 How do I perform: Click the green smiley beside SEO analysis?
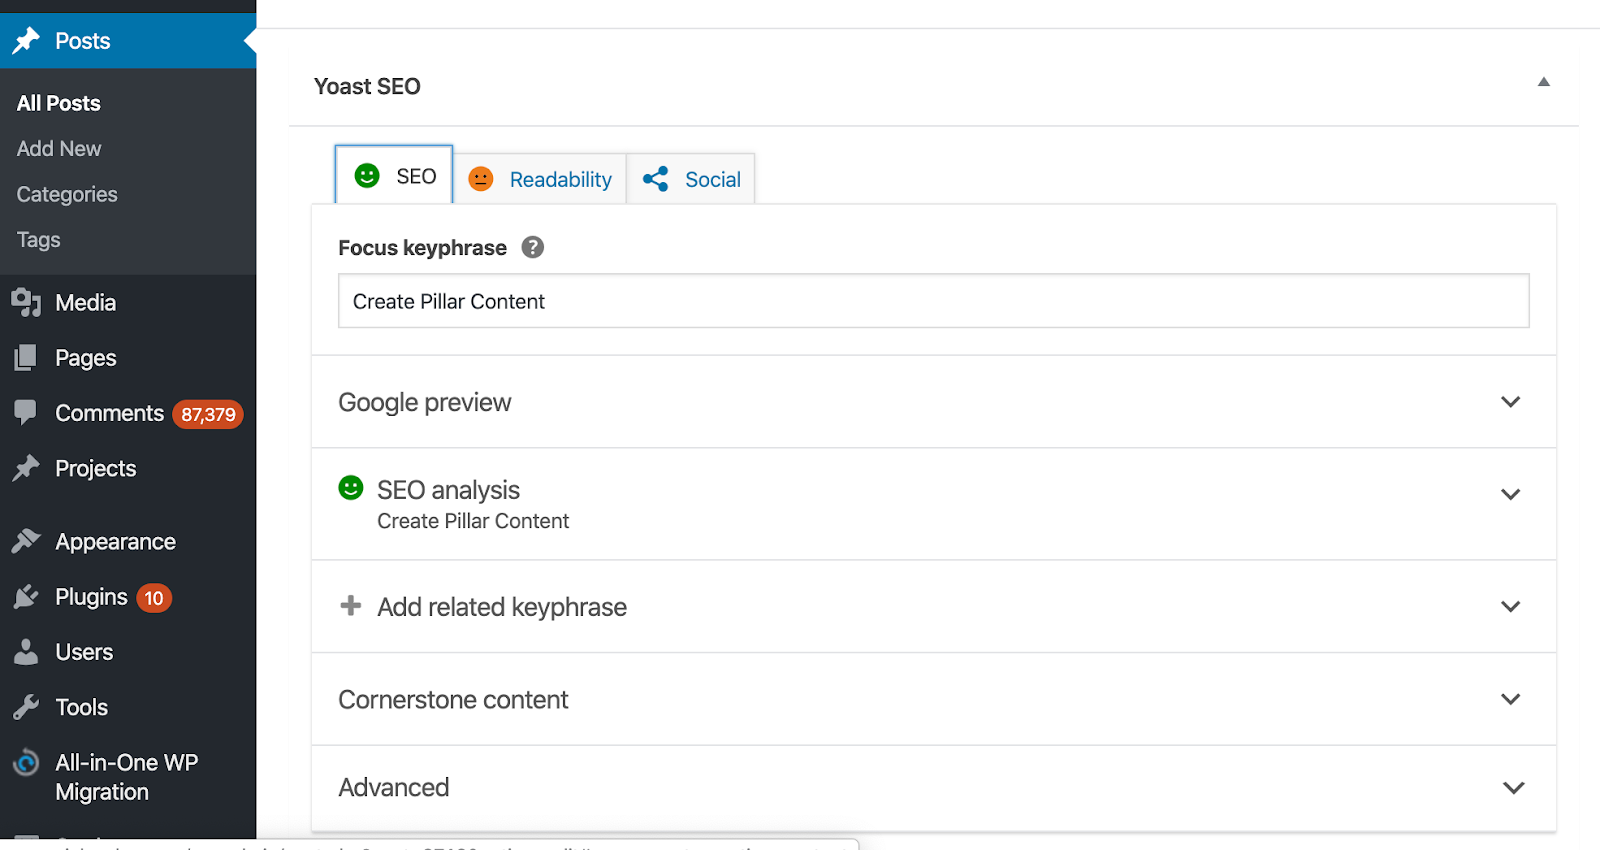(x=351, y=488)
